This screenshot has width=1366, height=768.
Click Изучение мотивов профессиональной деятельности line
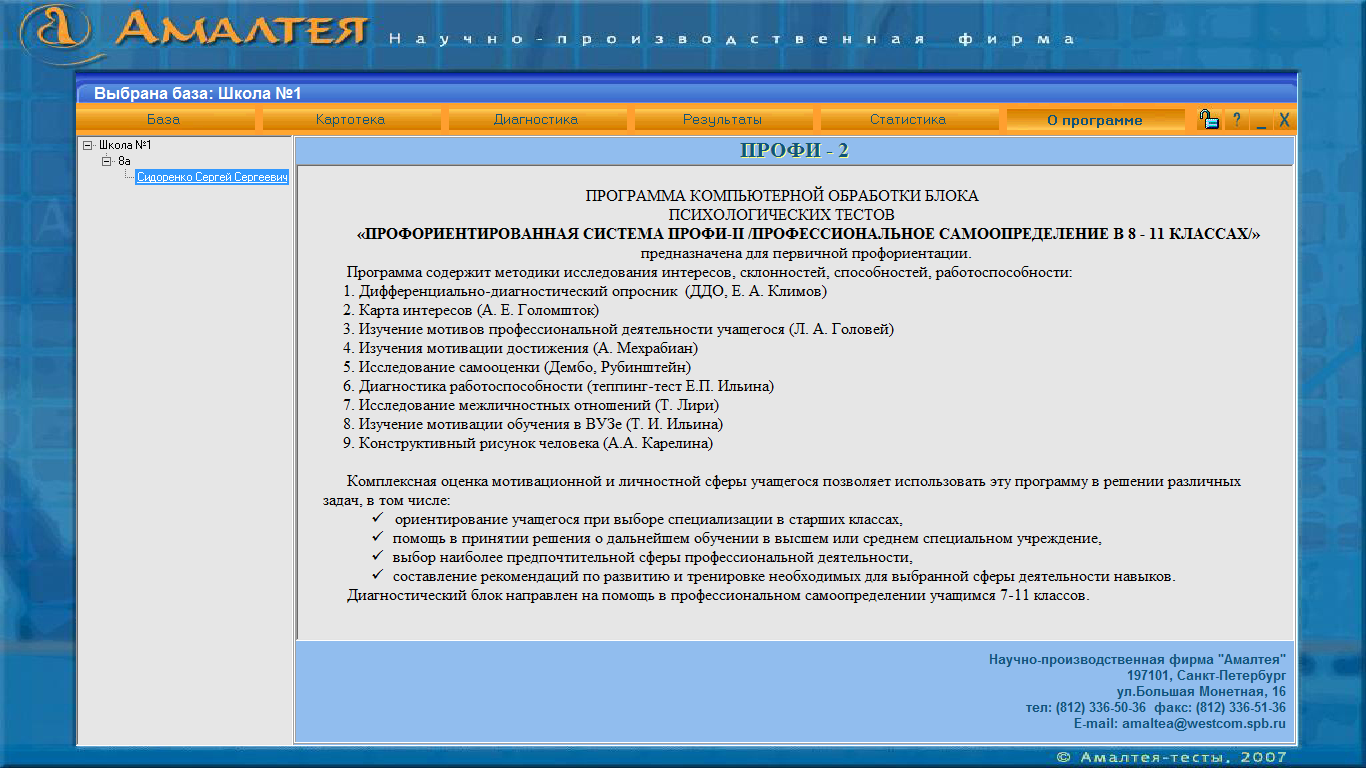(618, 329)
